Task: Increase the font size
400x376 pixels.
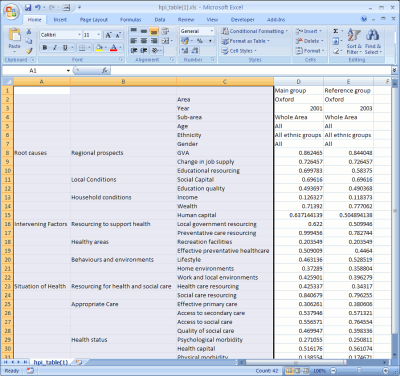Action: (108, 35)
